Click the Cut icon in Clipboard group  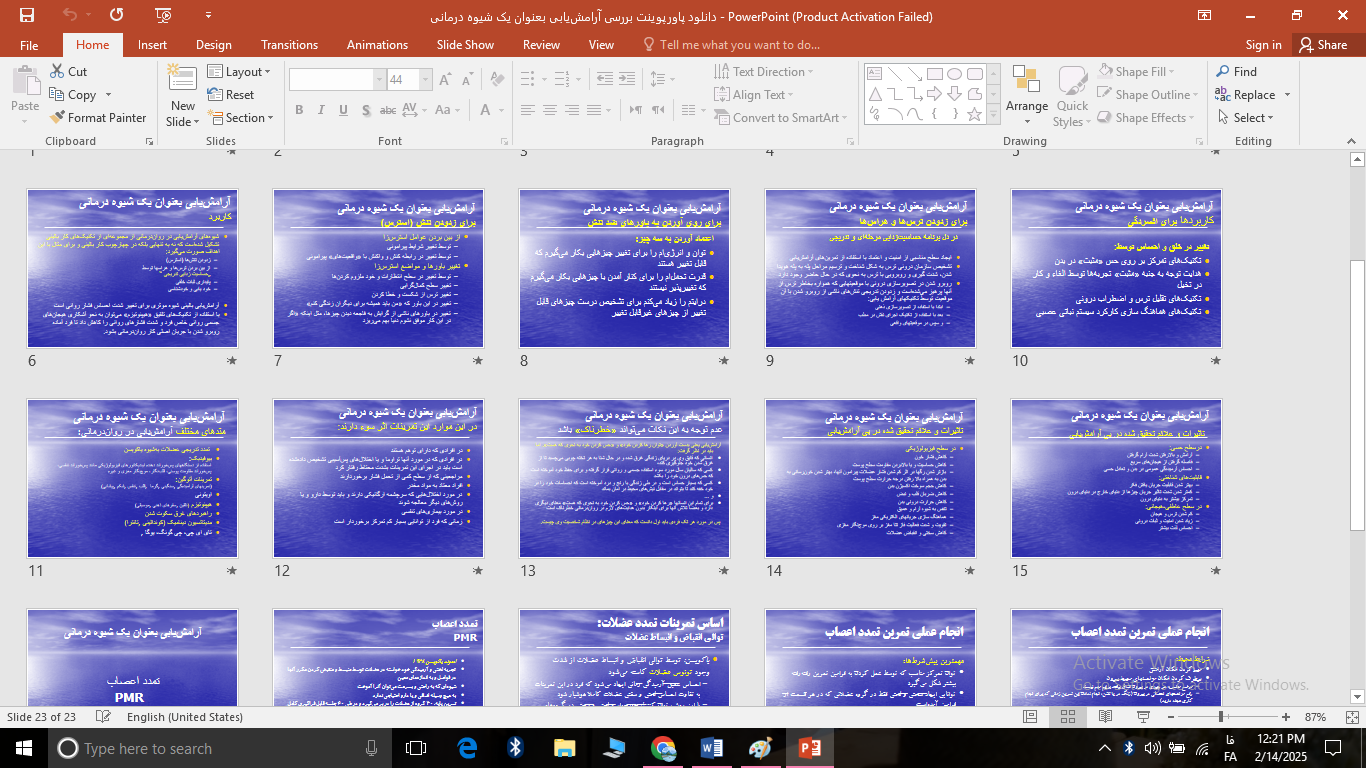[x=67, y=72]
